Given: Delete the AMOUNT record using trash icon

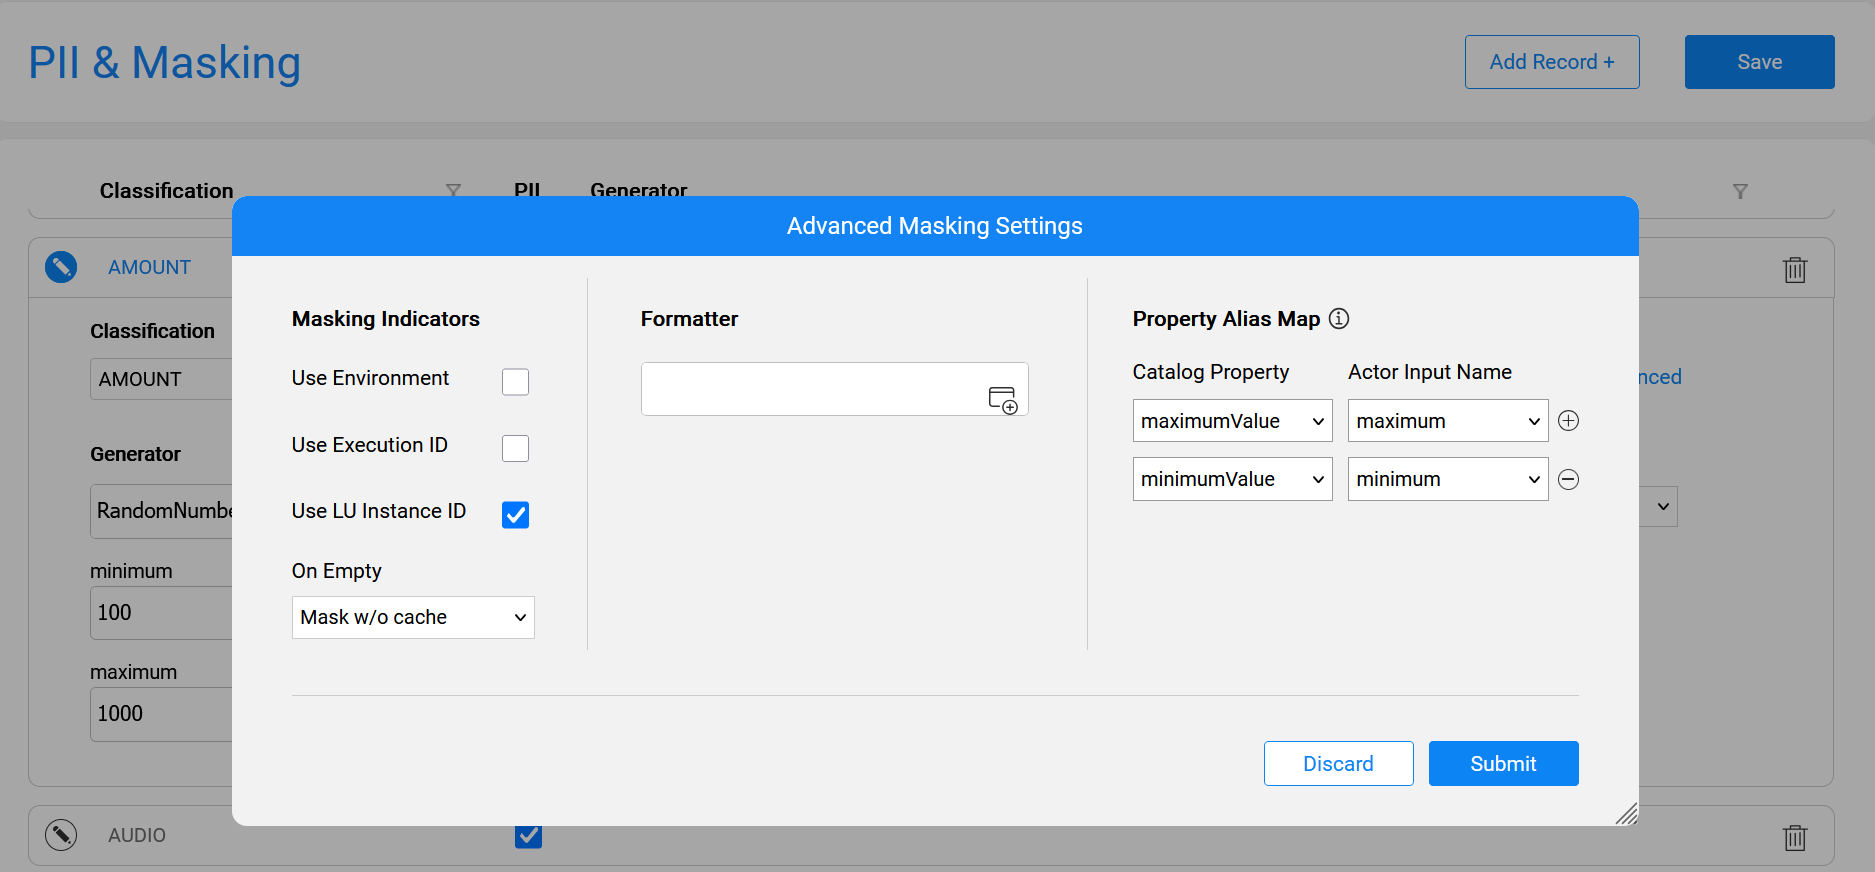Looking at the screenshot, I should coord(1794,270).
